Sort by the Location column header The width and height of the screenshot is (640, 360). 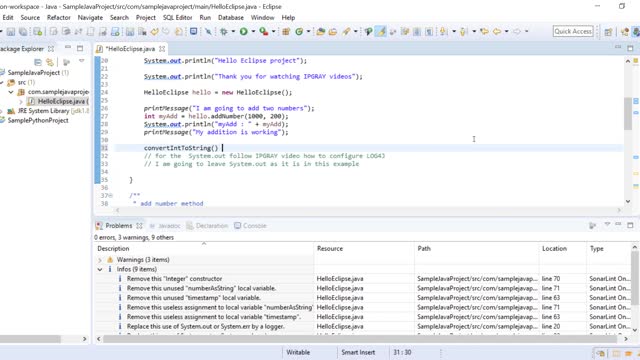(563, 249)
